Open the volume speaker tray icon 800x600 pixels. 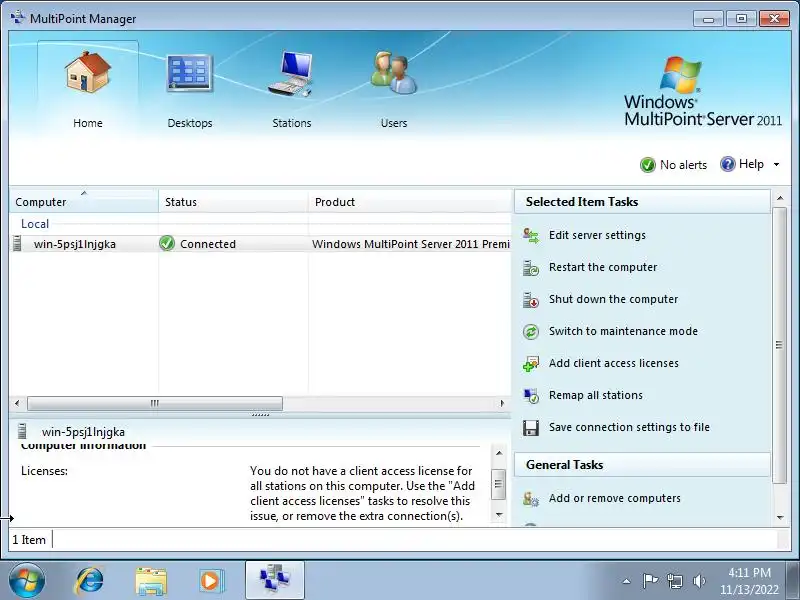coord(699,581)
